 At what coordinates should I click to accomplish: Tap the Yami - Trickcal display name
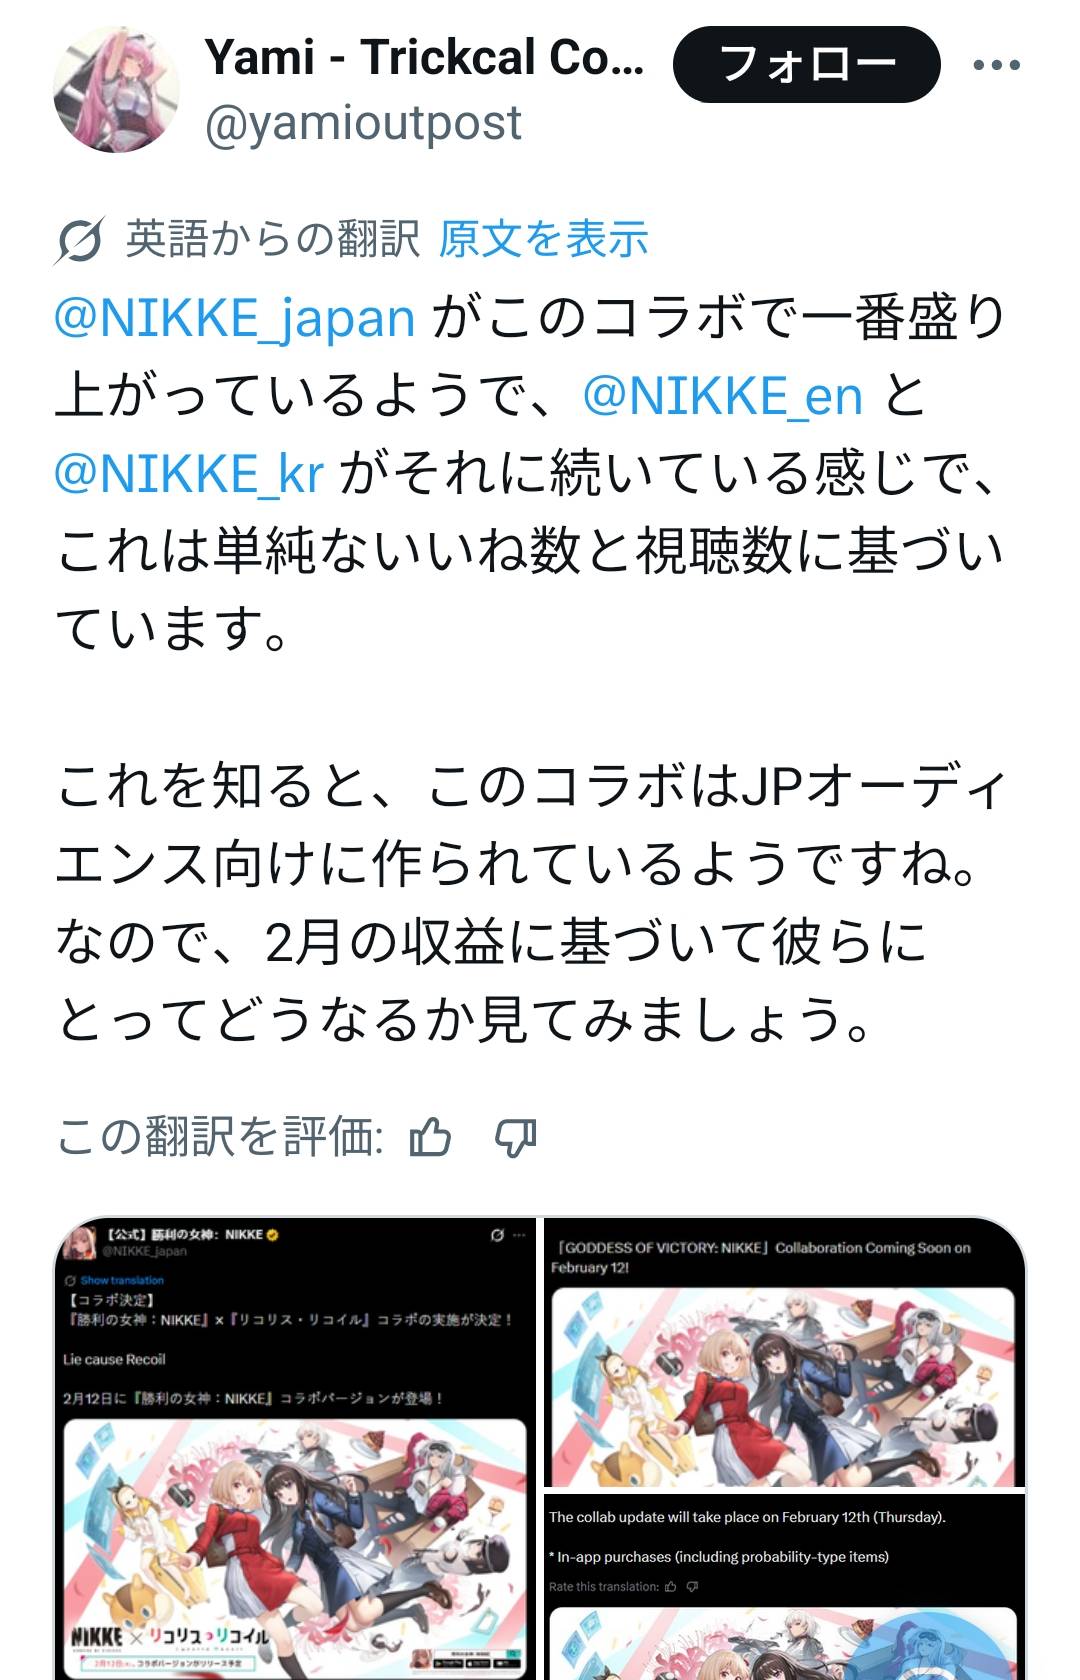tap(425, 57)
